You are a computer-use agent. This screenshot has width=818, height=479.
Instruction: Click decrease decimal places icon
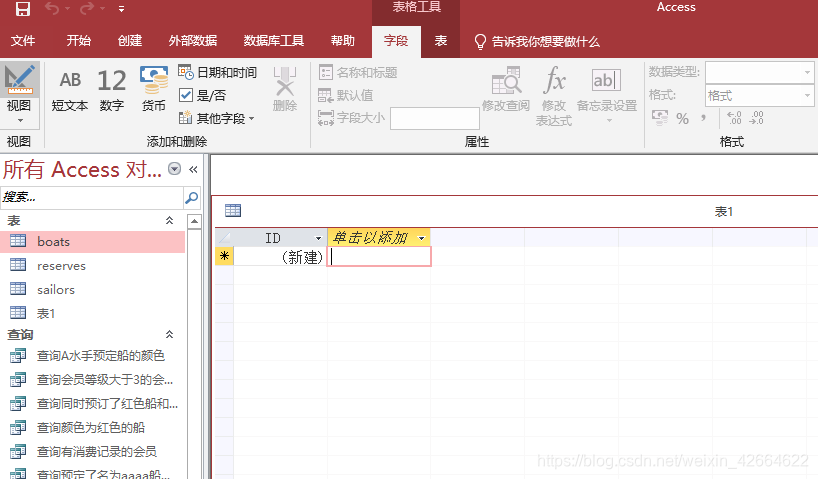(x=756, y=118)
